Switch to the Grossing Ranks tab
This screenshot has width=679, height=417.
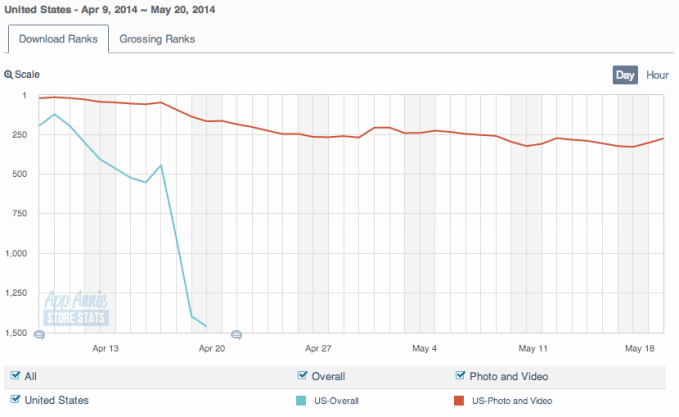point(157,40)
